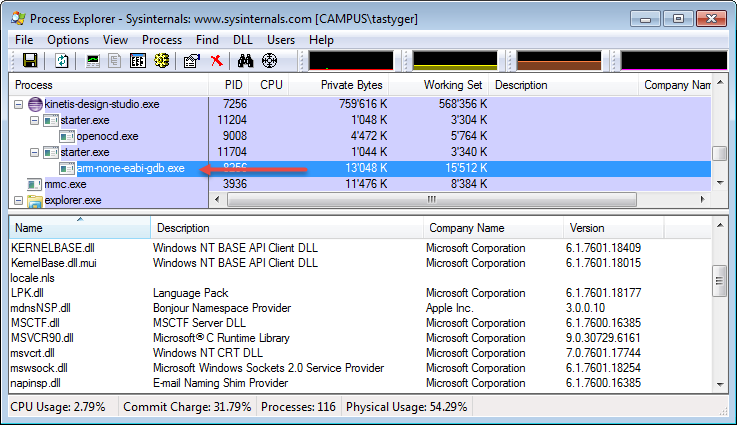
Task: Open the DLL menu
Action: tap(243, 40)
